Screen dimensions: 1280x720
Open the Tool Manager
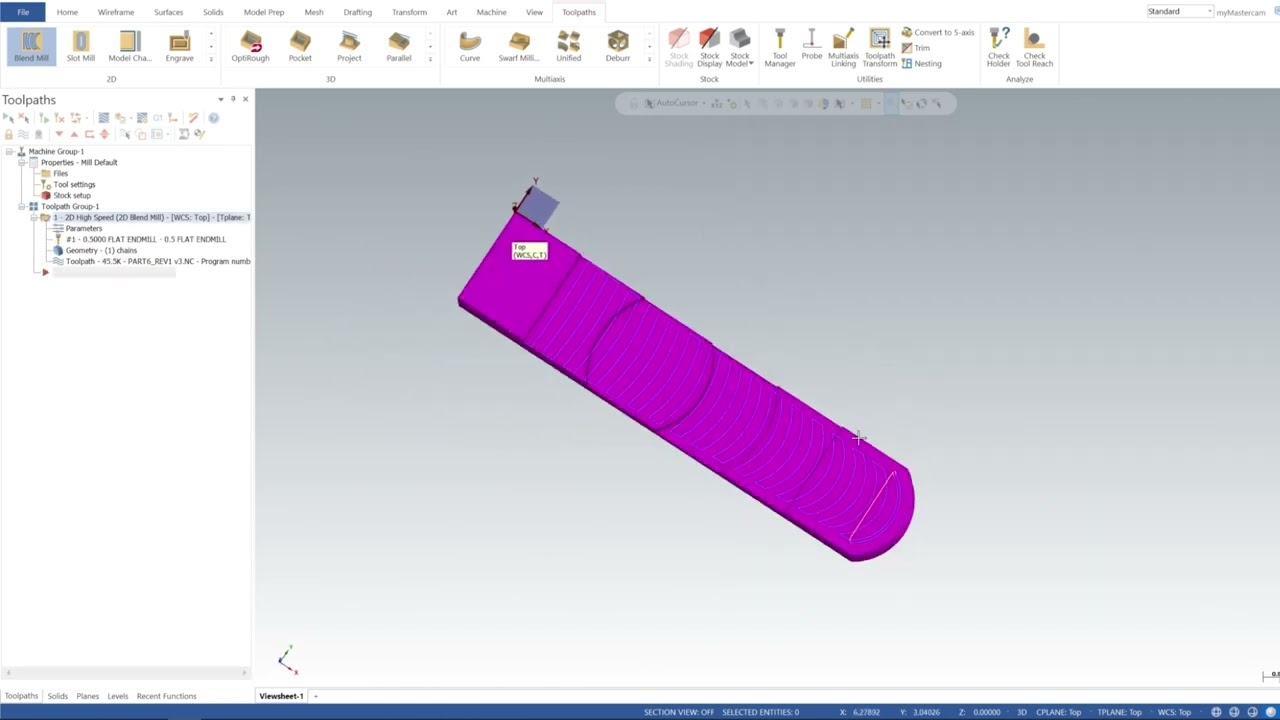(780, 48)
